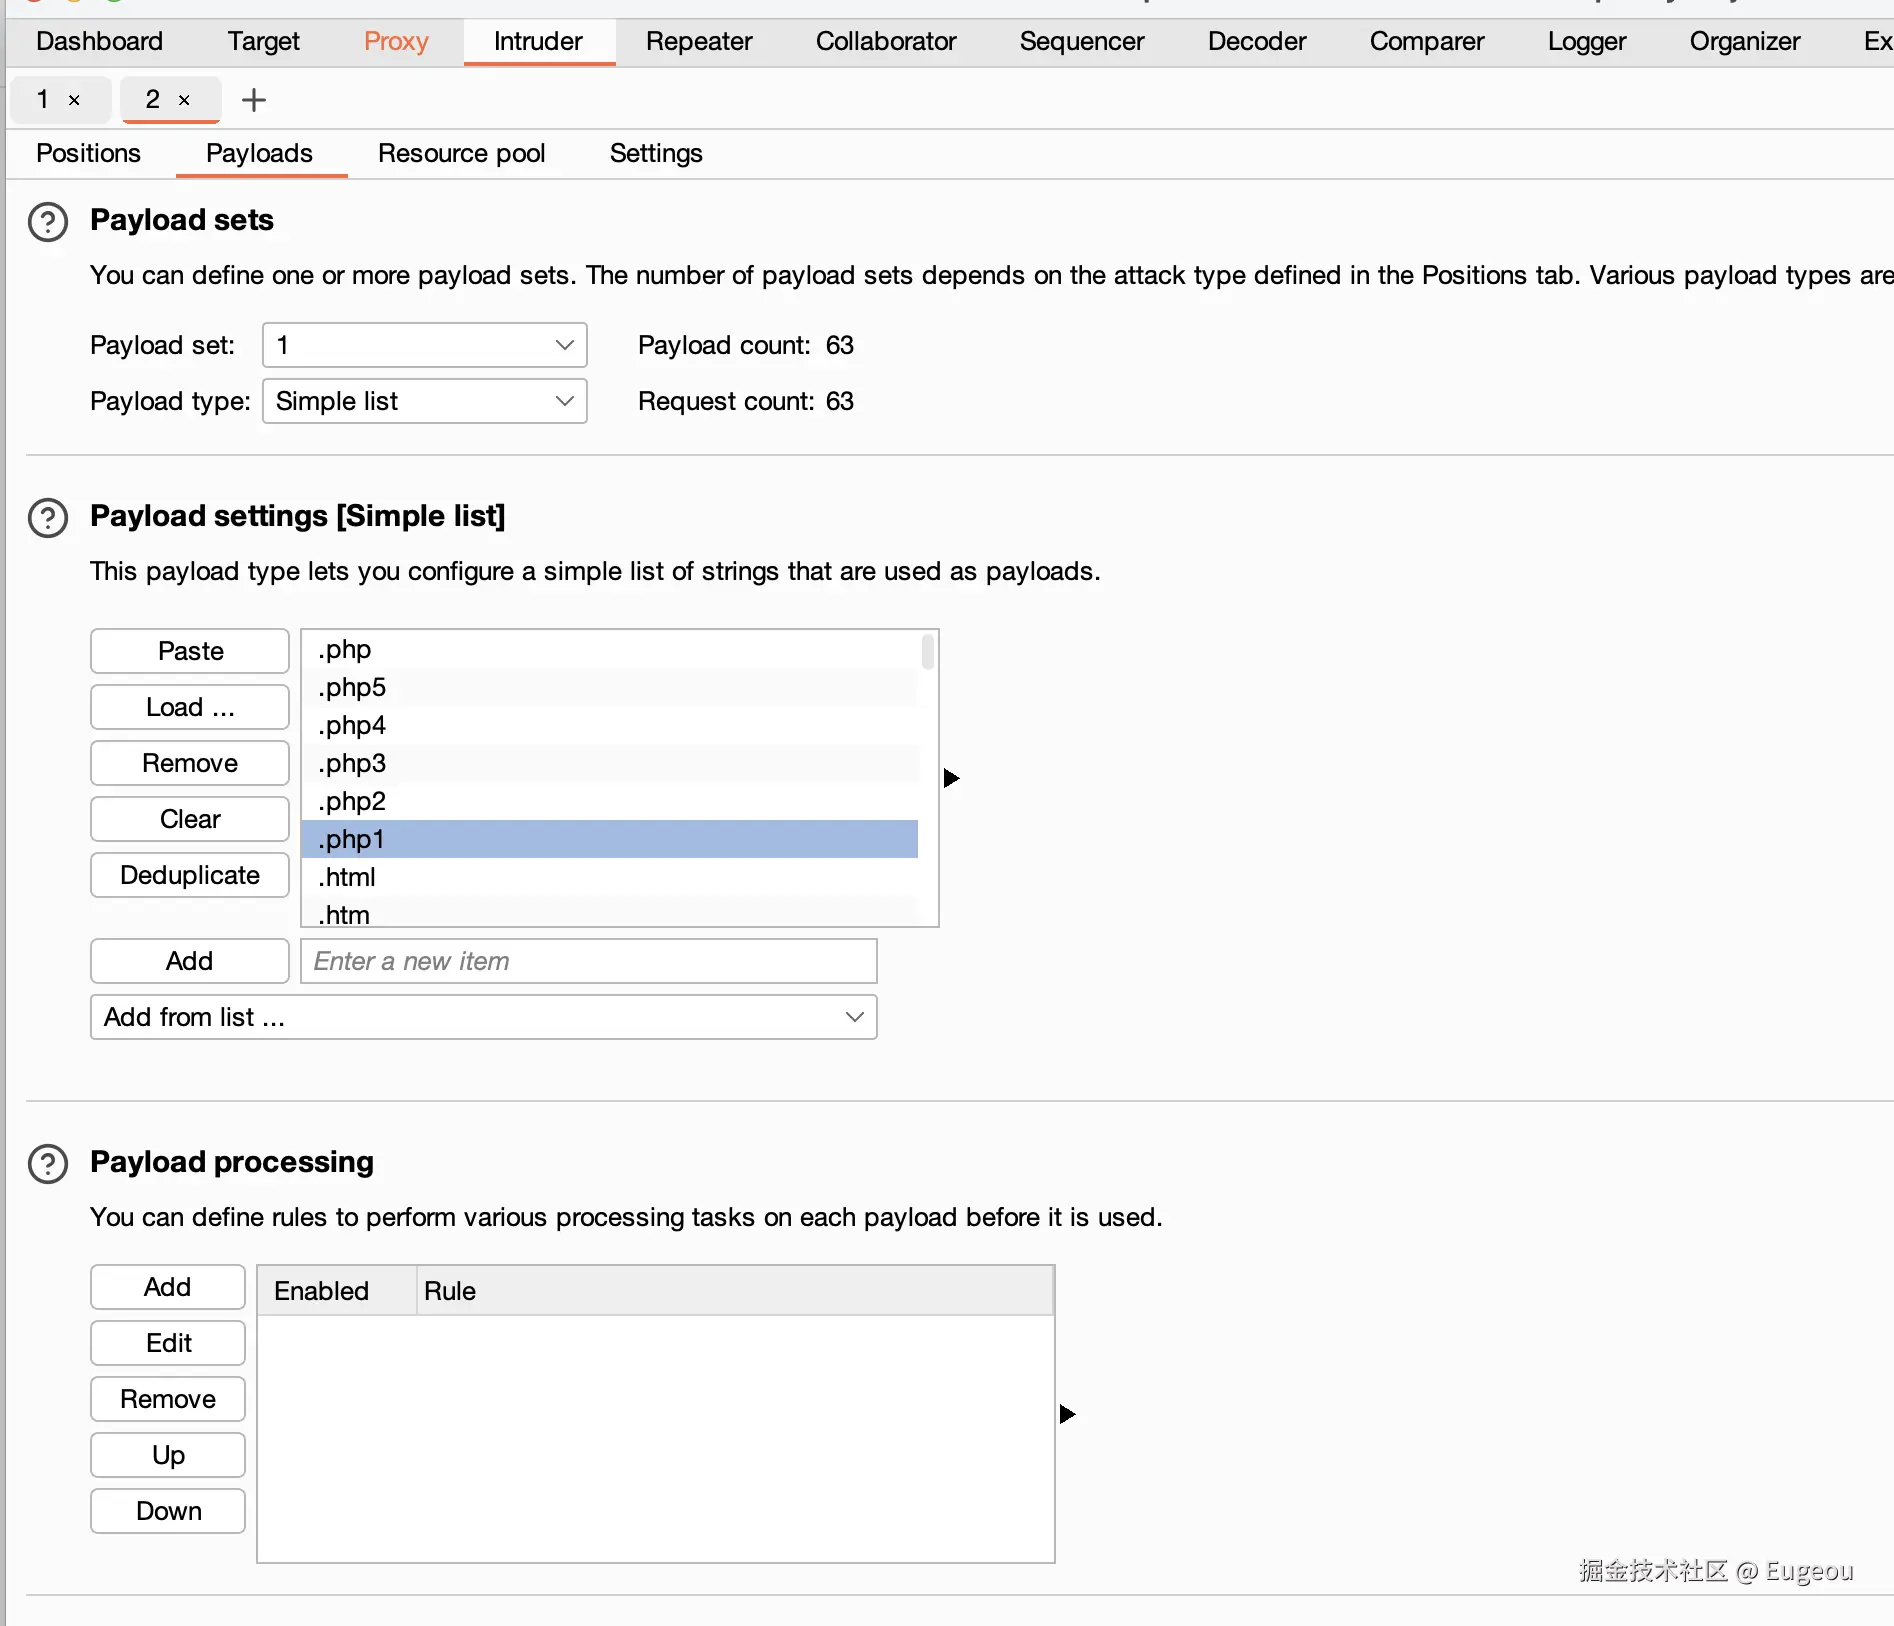Image resolution: width=1894 pixels, height=1626 pixels.
Task: Select the .htm payload entry
Action: [610, 912]
